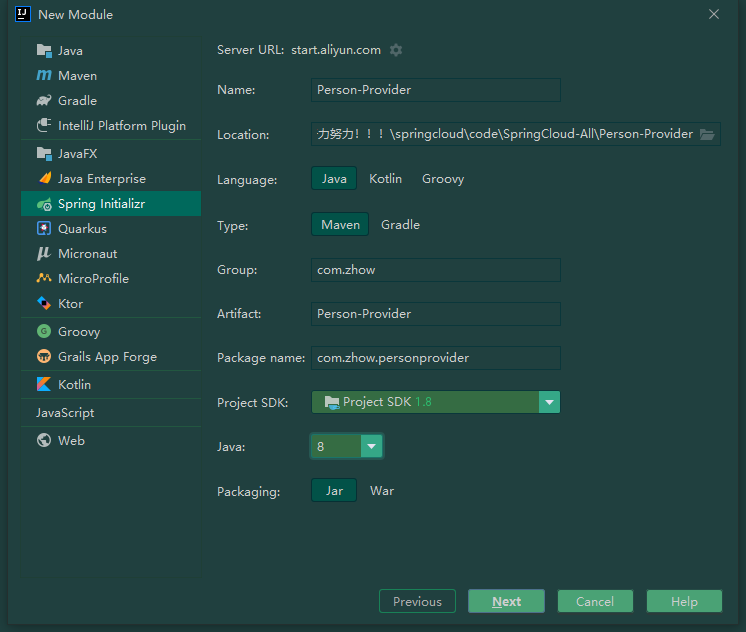Choose the Gradle elephant icon
Image resolution: width=746 pixels, height=632 pixels.
(x=44, y=100)
